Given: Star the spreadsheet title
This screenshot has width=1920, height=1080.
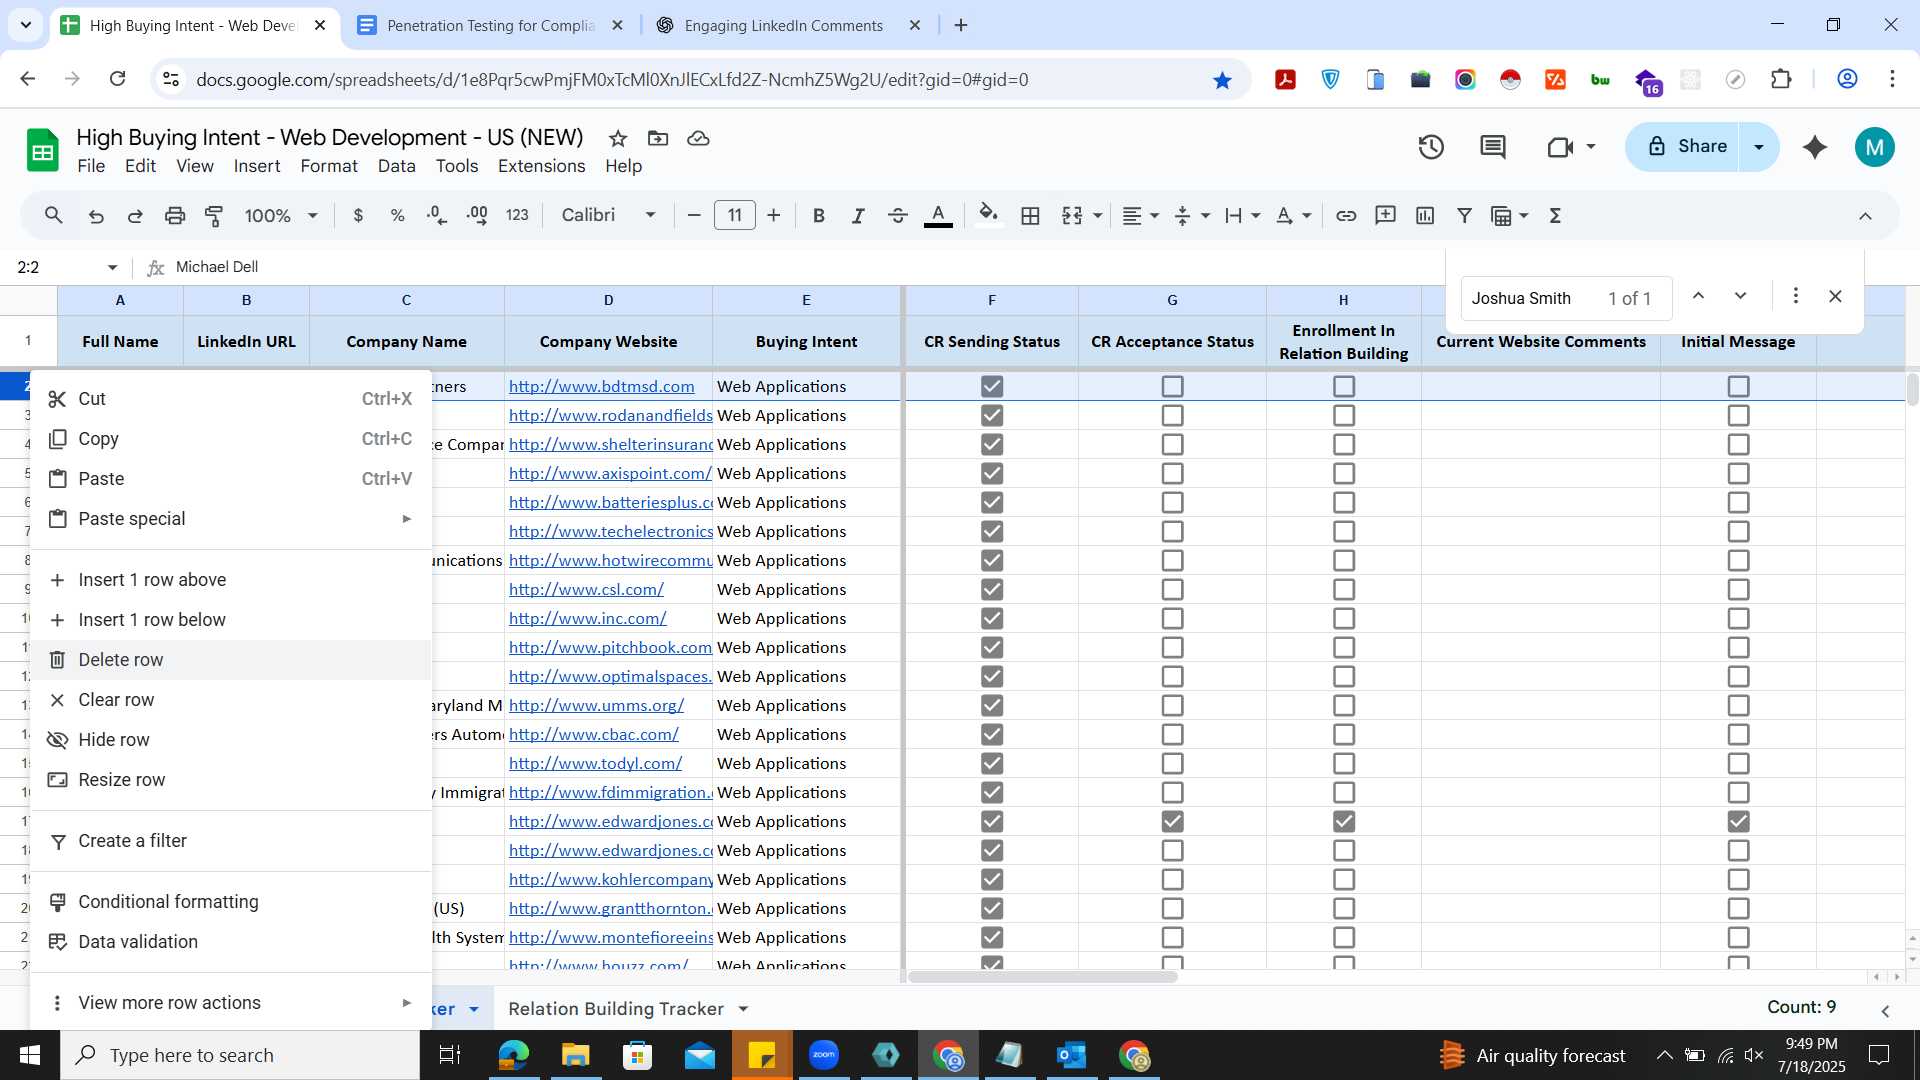Looking at the screenshot, I should (618, 138).
